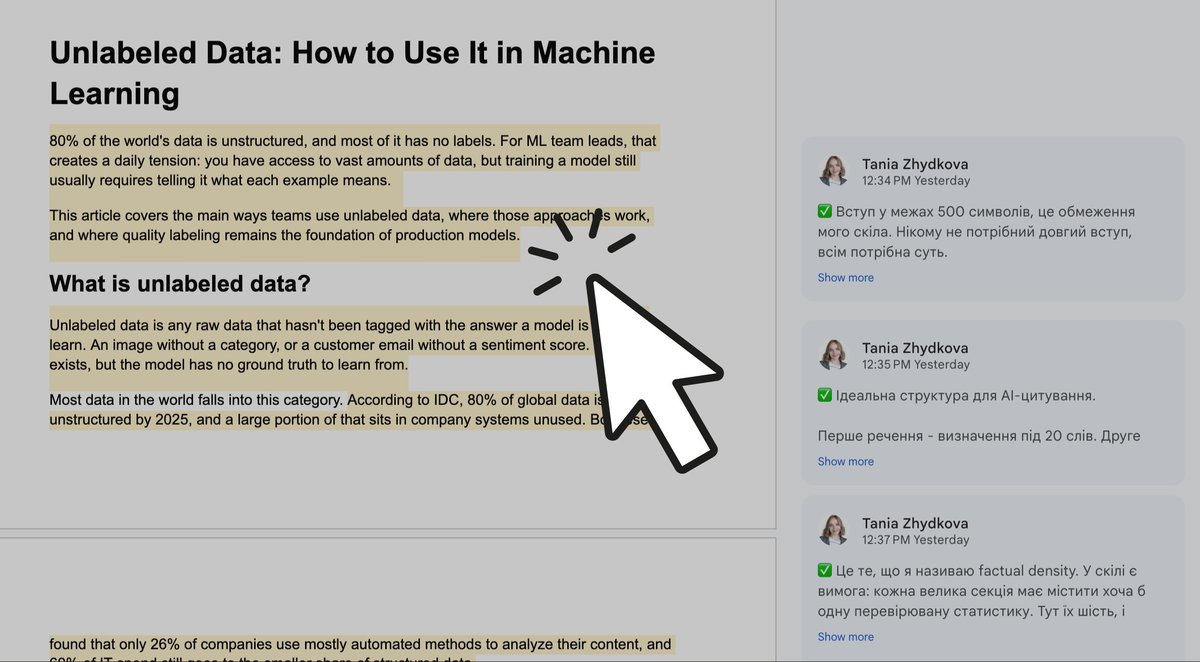Image resolution: width=1200 pixels, height=662 pixels.
Task: Click paragraph starting 'Unlabeled data is any raw data'
Action: pos(320,345)
